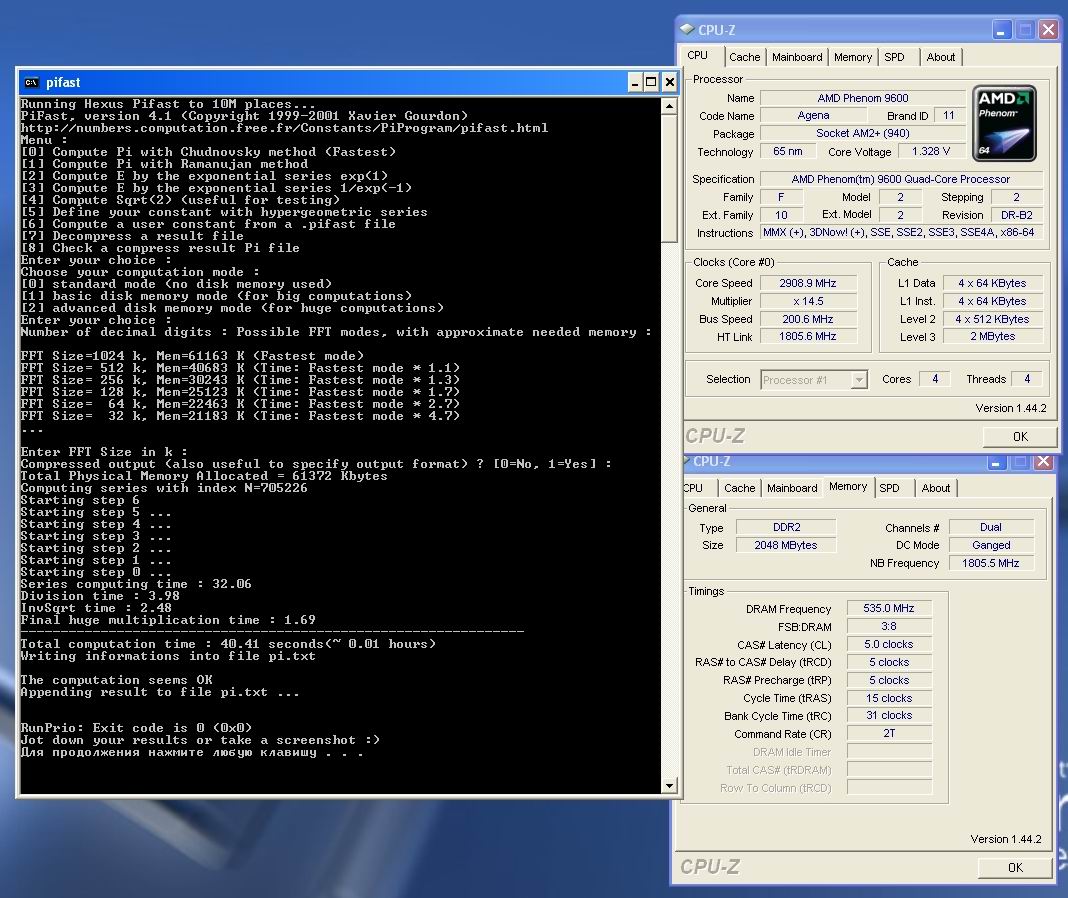Click the Level 3 cache value 2 MBytes

pyautogui.click(x=992, y=337)
